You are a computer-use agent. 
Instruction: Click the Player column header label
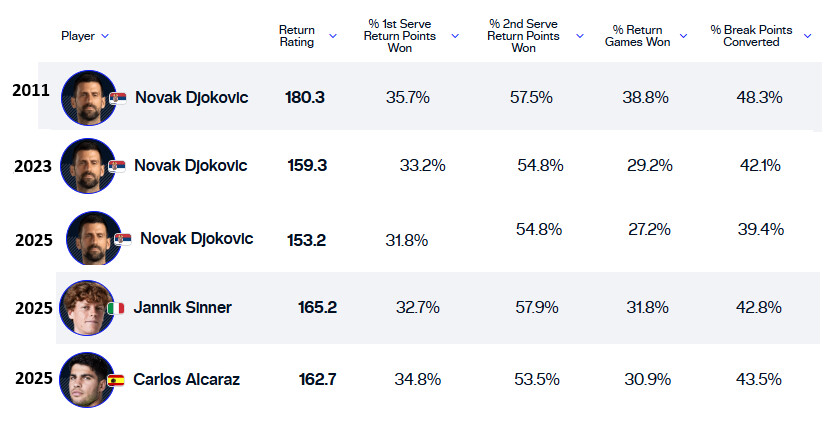(78, 36)
